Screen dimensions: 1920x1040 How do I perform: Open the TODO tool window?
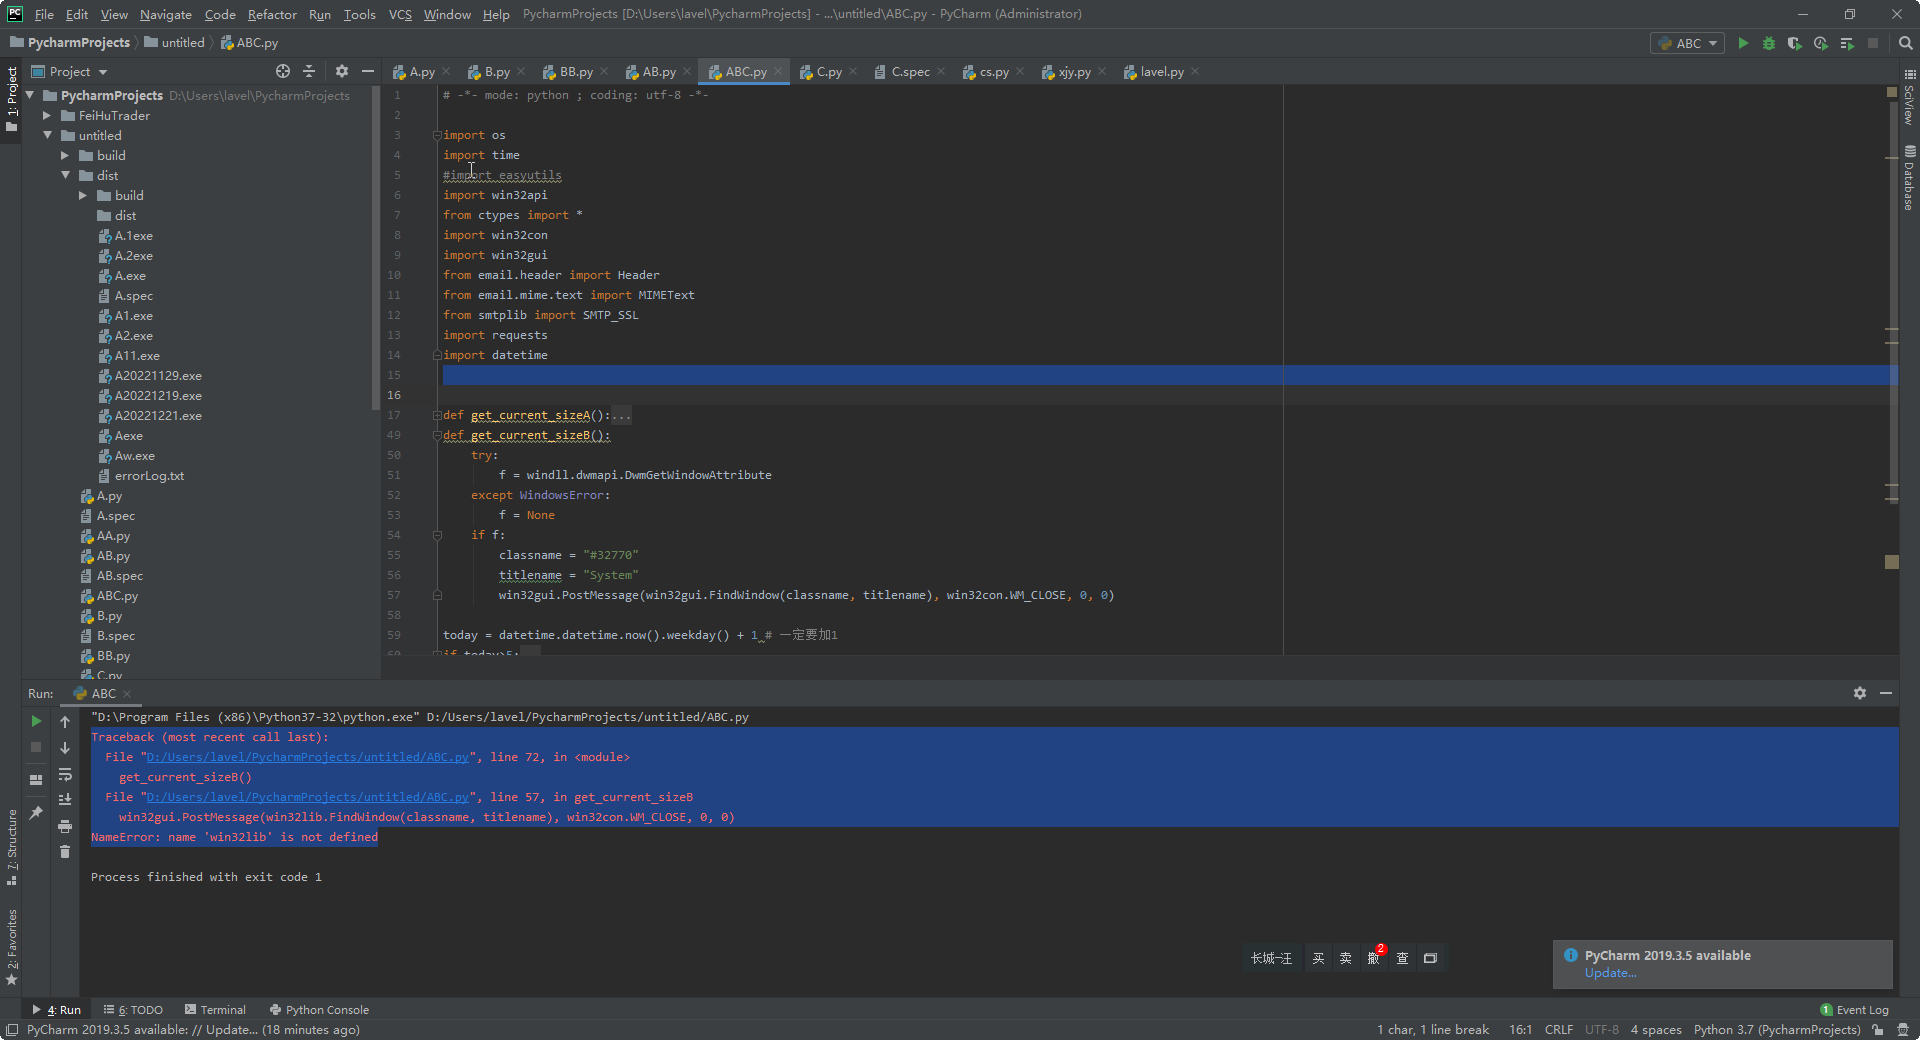133,1010
